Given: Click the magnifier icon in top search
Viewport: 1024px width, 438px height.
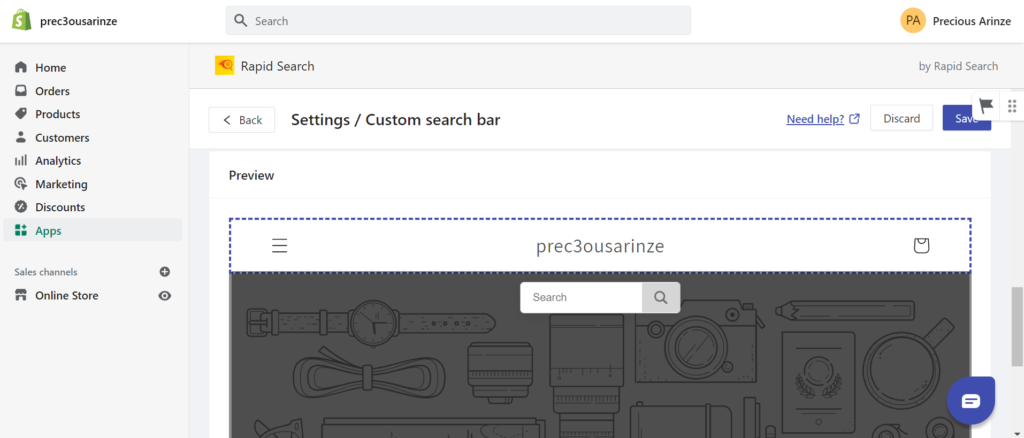Looking at the screenshot, I should pyautogui.click(x=240, y=21).
